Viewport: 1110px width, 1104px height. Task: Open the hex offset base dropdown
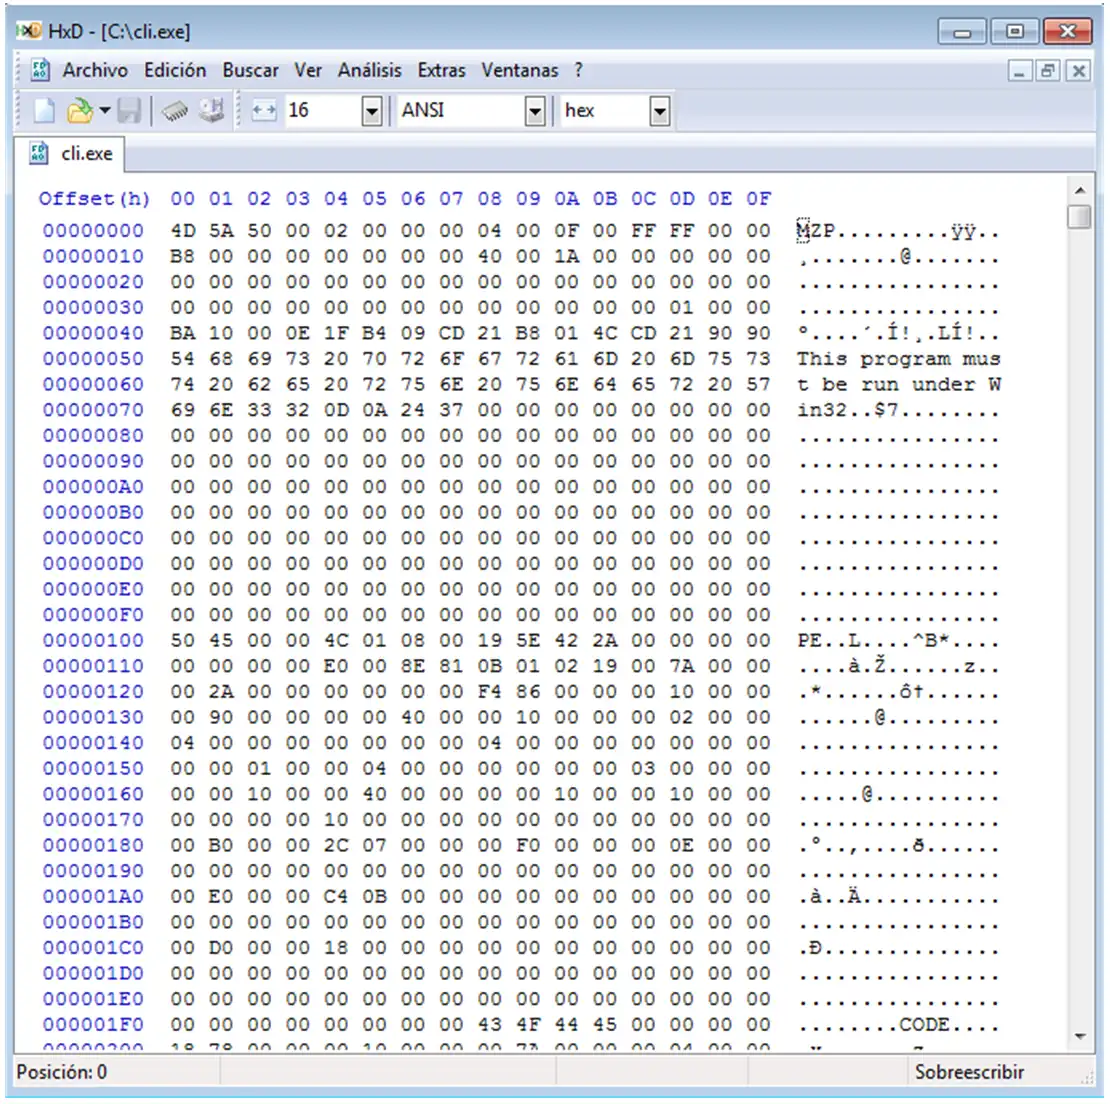click(659, 111)
